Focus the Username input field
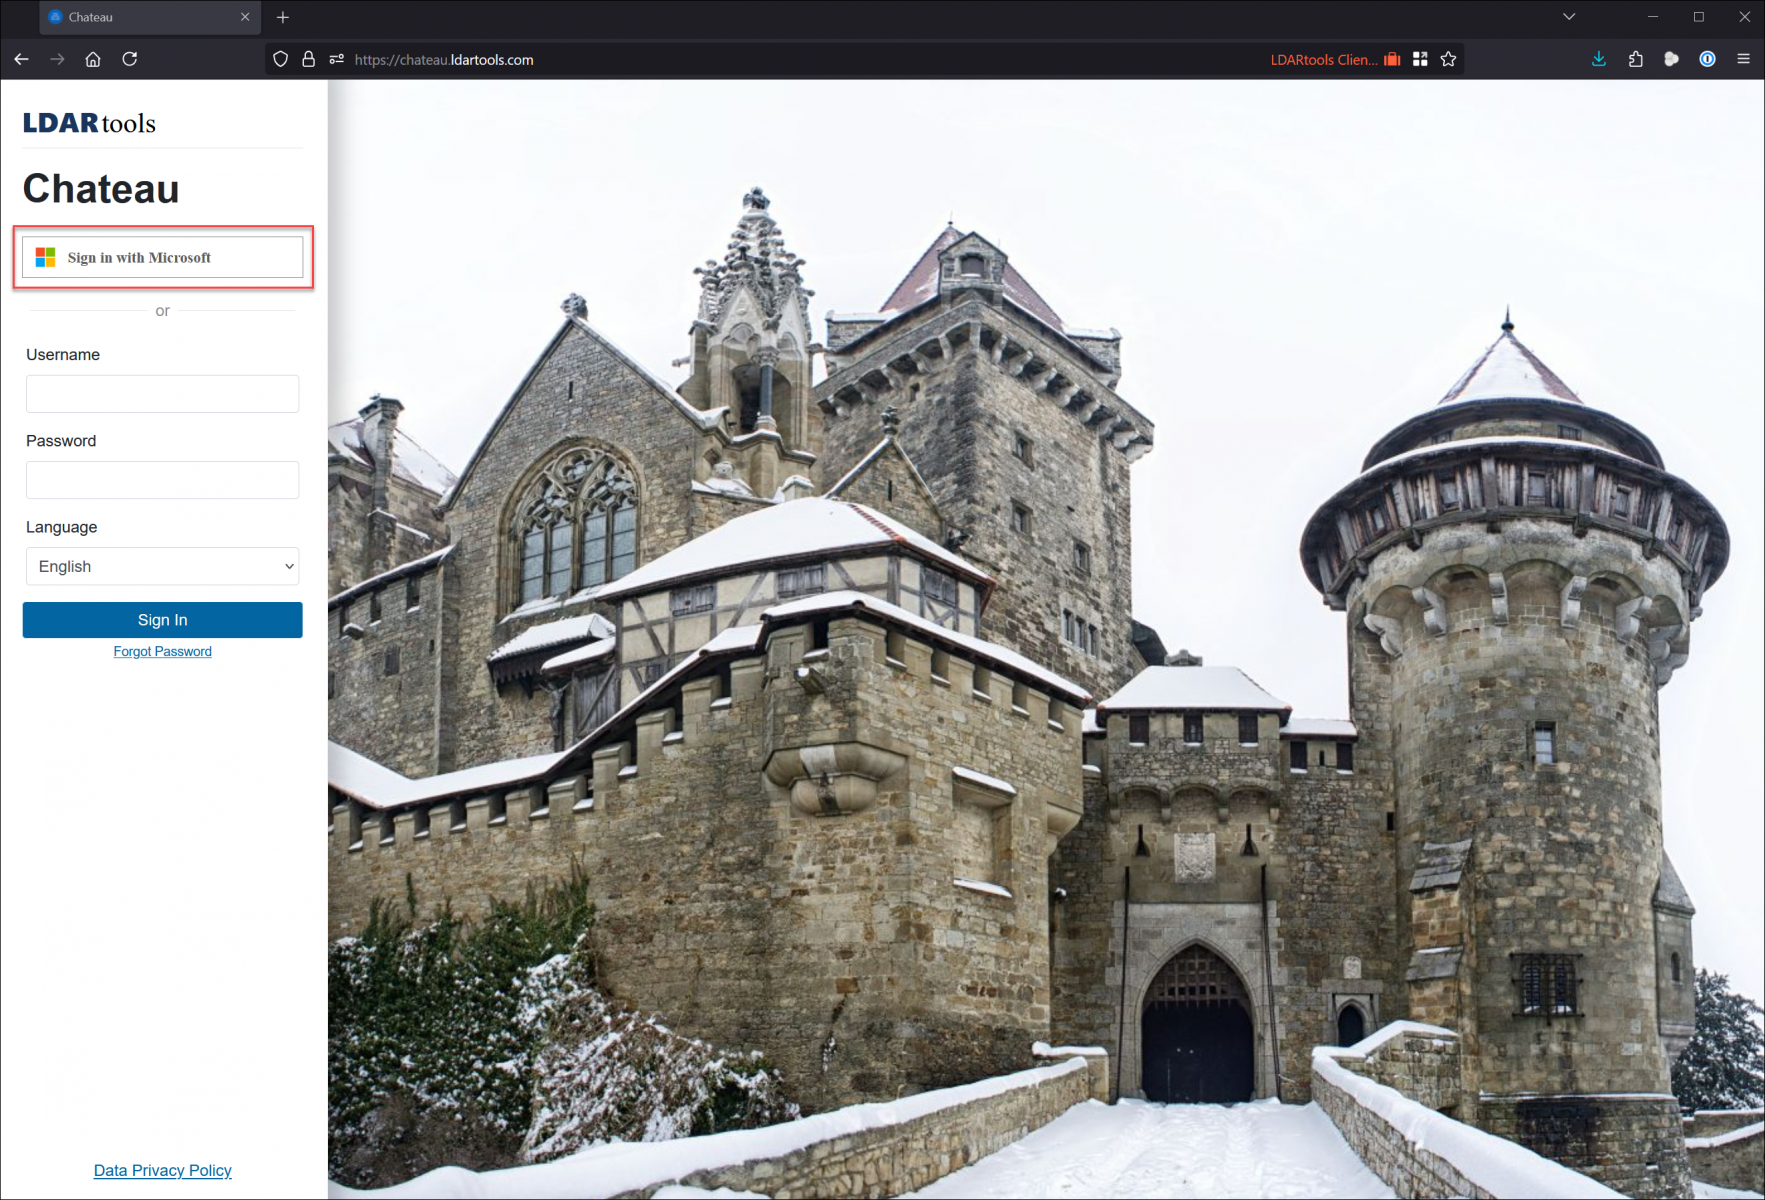The width and height of the screenshot is (1765, 1200). tap(163, 394)
